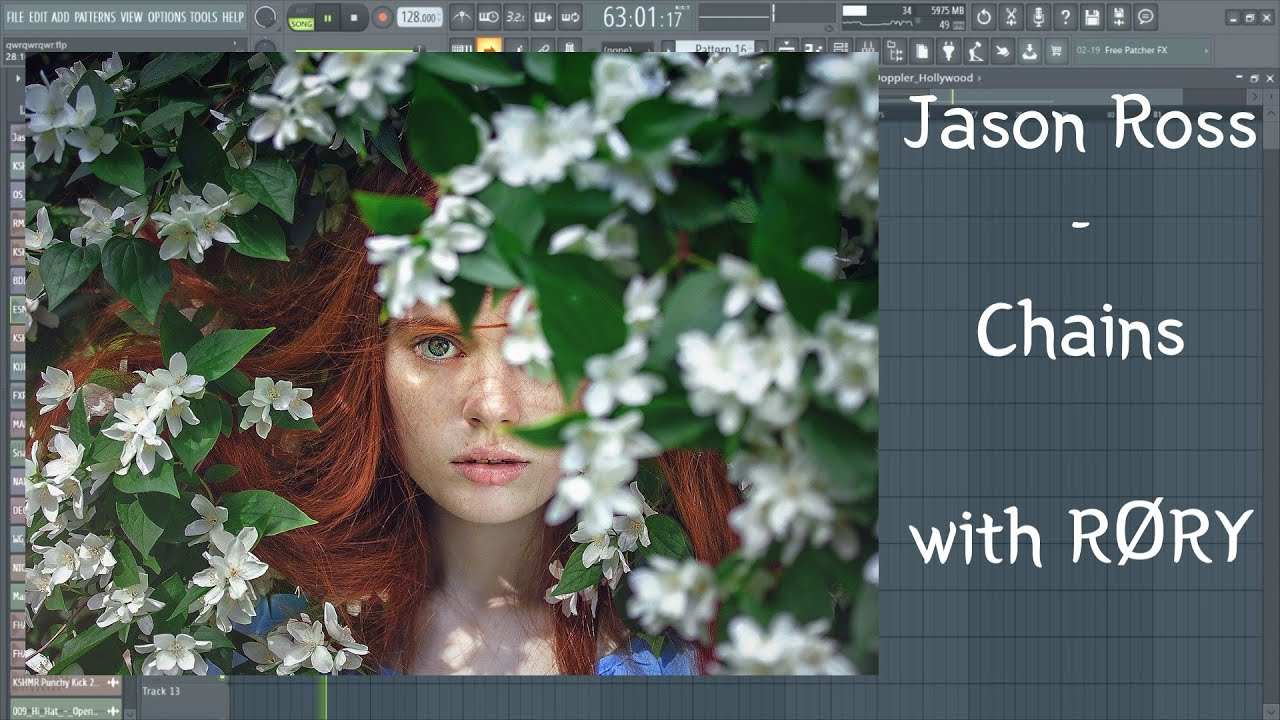
Task: Click the 63:01:17 time display
Action: coord(643,17)
